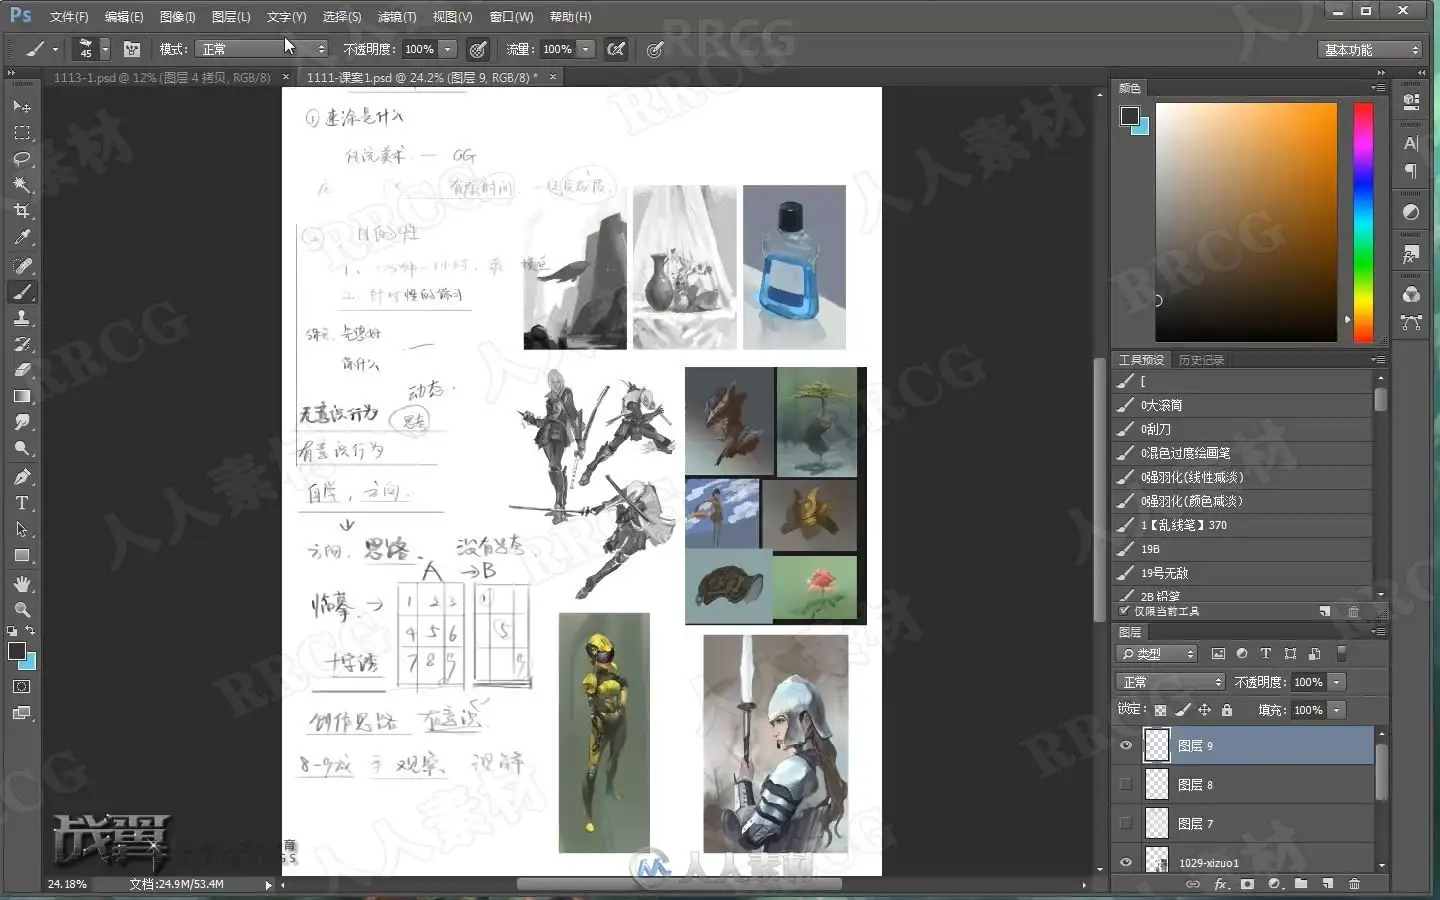Click foreground color swatch in Color panel
This screenshot has width=1440, height=900.
pos(1129,116)
